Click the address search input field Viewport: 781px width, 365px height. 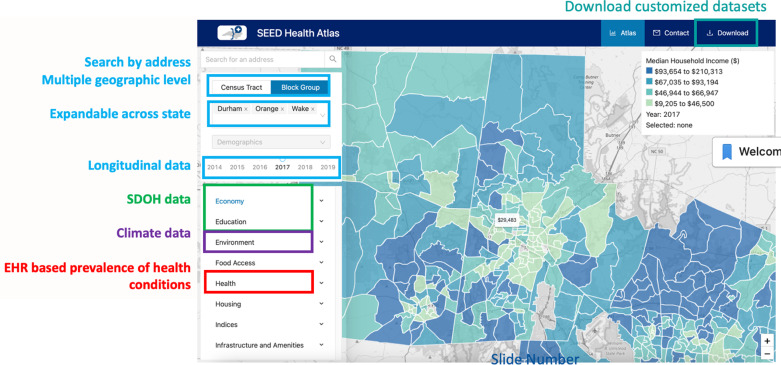click(263, 59)
